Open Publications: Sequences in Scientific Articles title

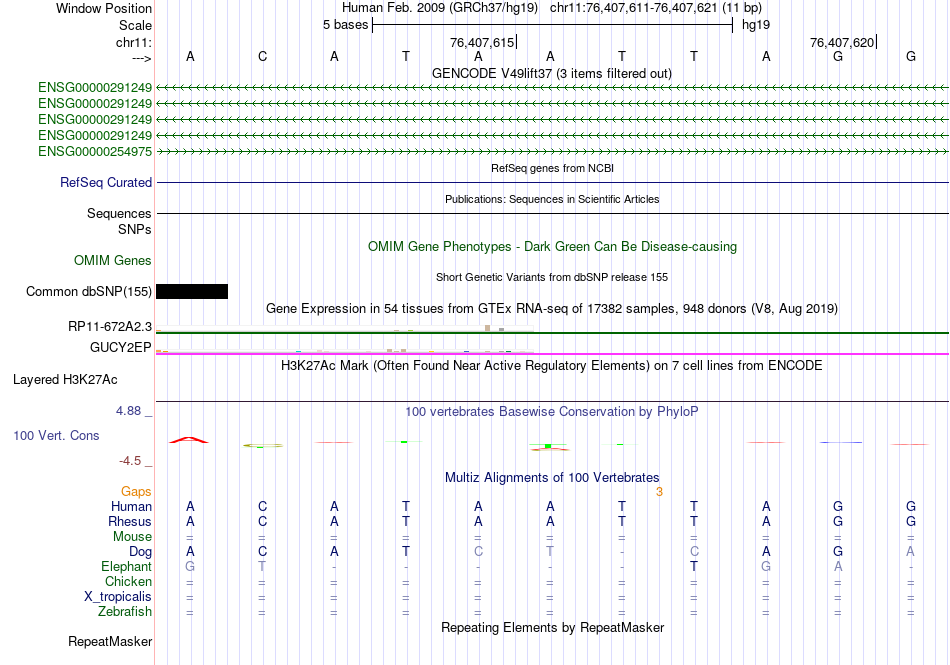552,199
